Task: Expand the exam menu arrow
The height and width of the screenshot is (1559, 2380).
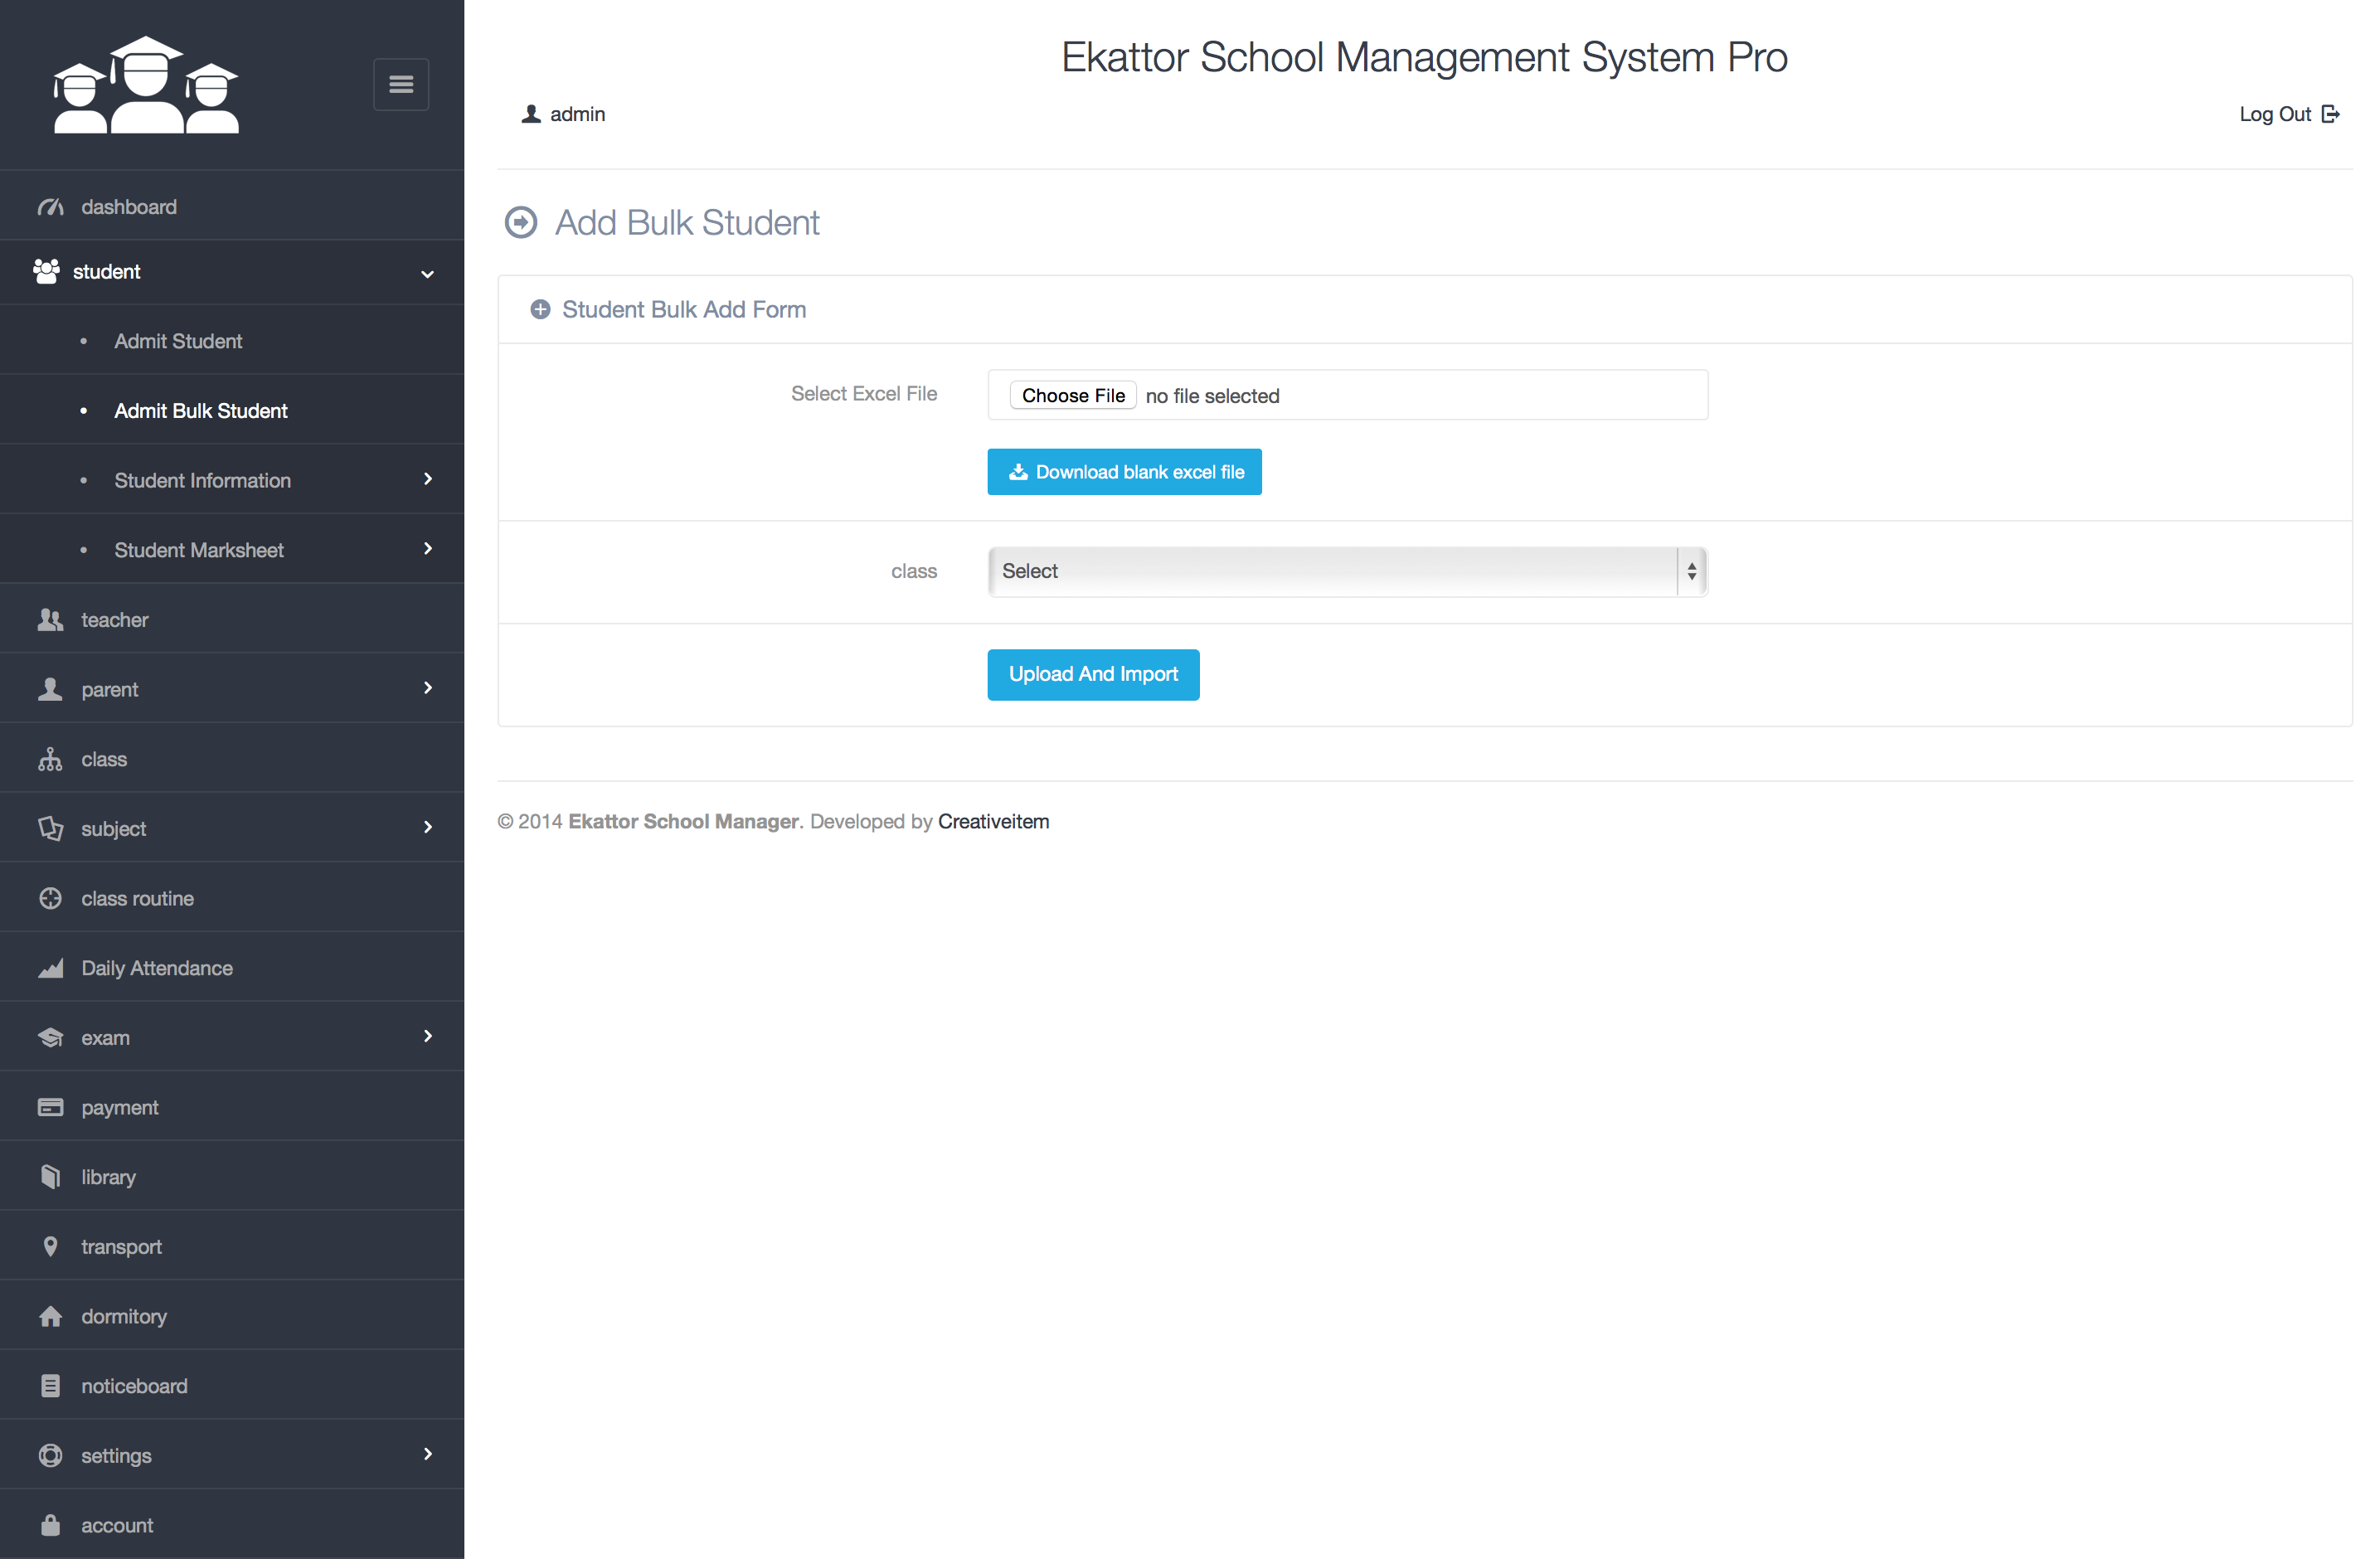Action: pyautogui.click(x=427, y=1036)
